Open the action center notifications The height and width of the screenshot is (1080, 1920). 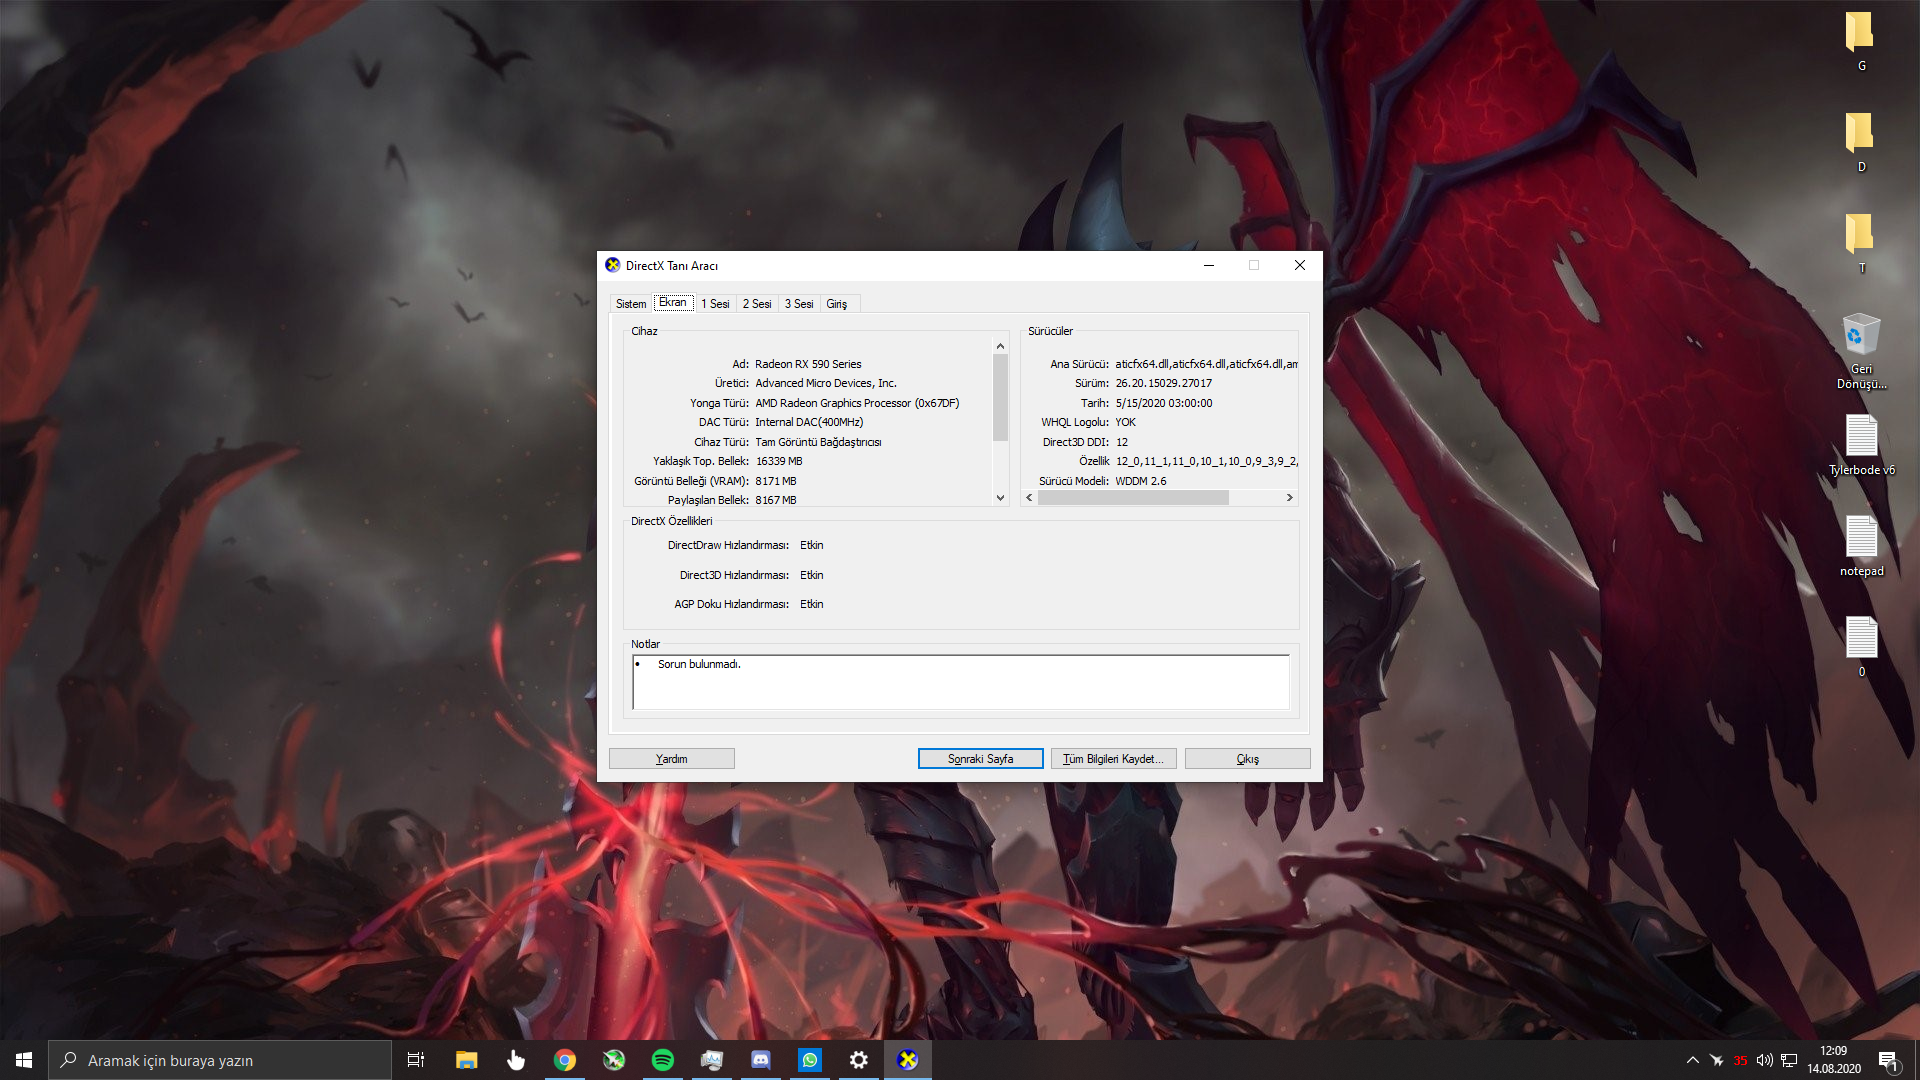pyautogui.click(x=1888, y=1060)
